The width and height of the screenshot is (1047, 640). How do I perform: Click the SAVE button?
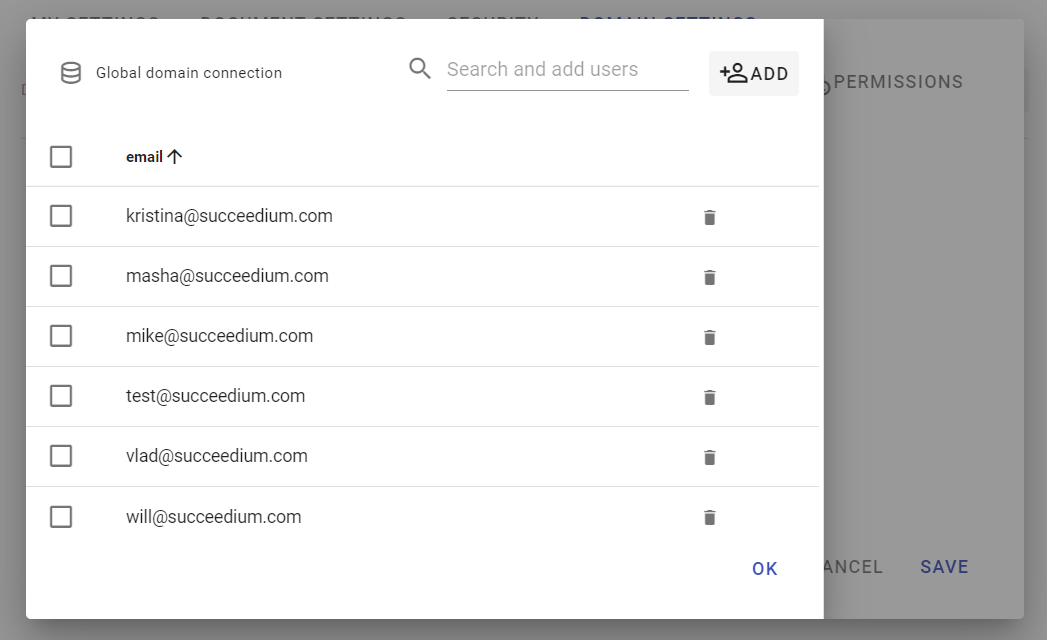pos(944,567)
